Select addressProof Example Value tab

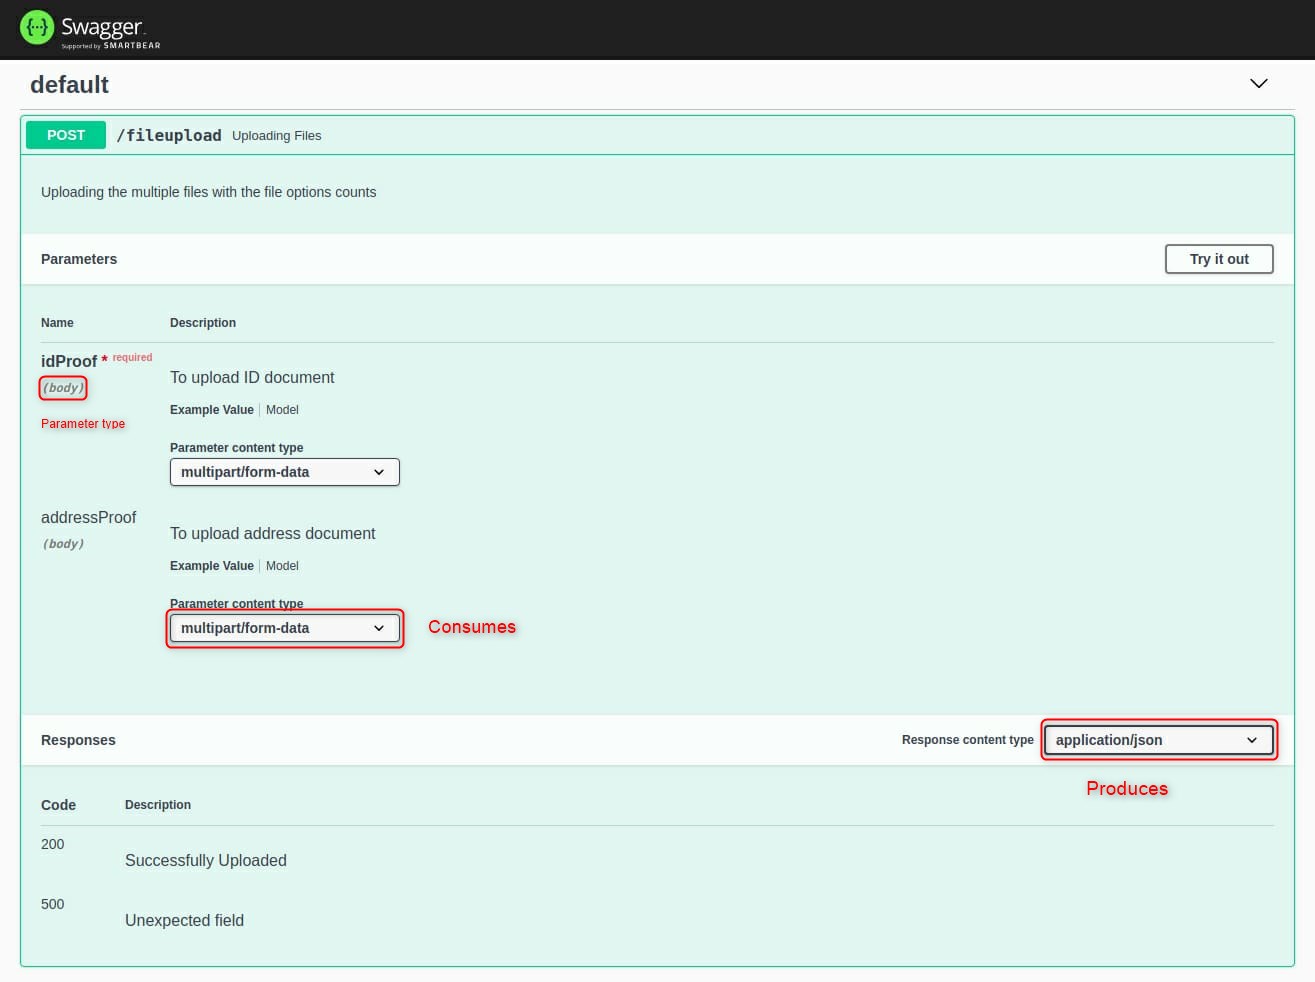point(212,566)
